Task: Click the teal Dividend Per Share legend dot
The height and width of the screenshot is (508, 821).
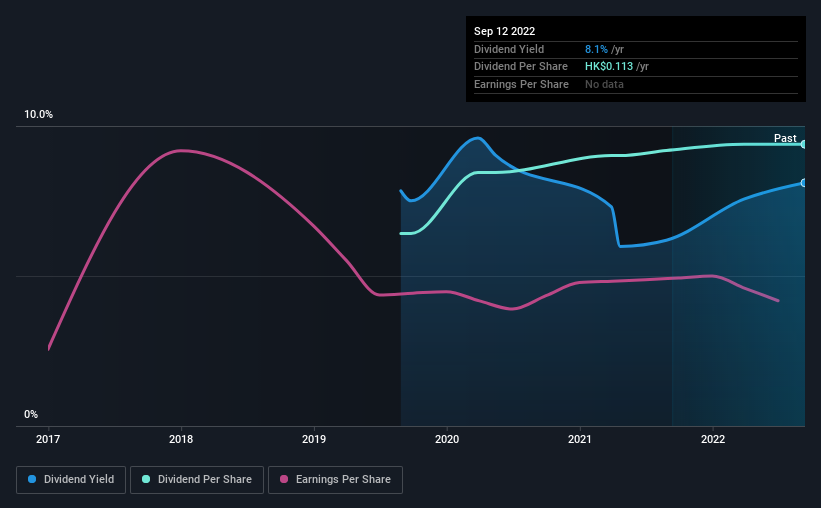Action: (146, 479)
